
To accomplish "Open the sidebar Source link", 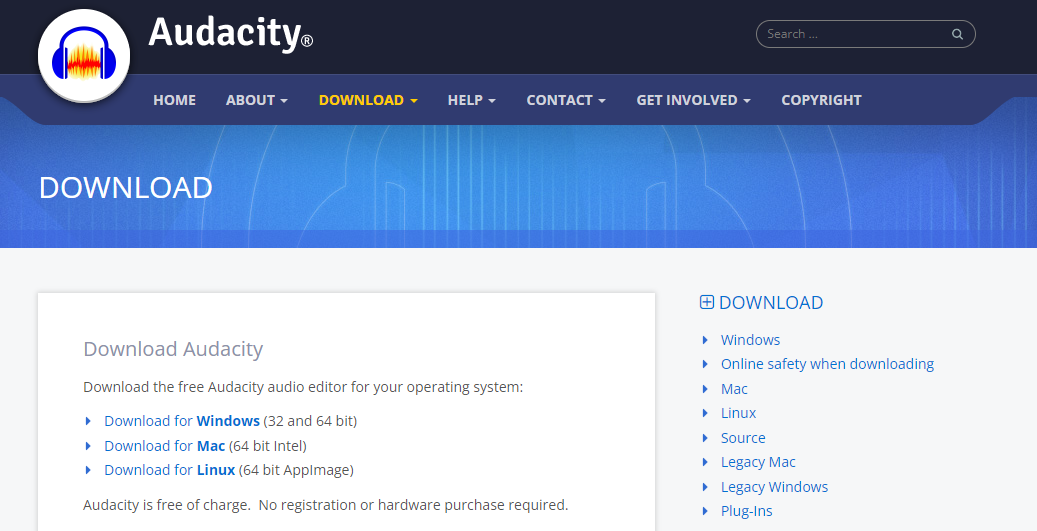I will (743, 438).
